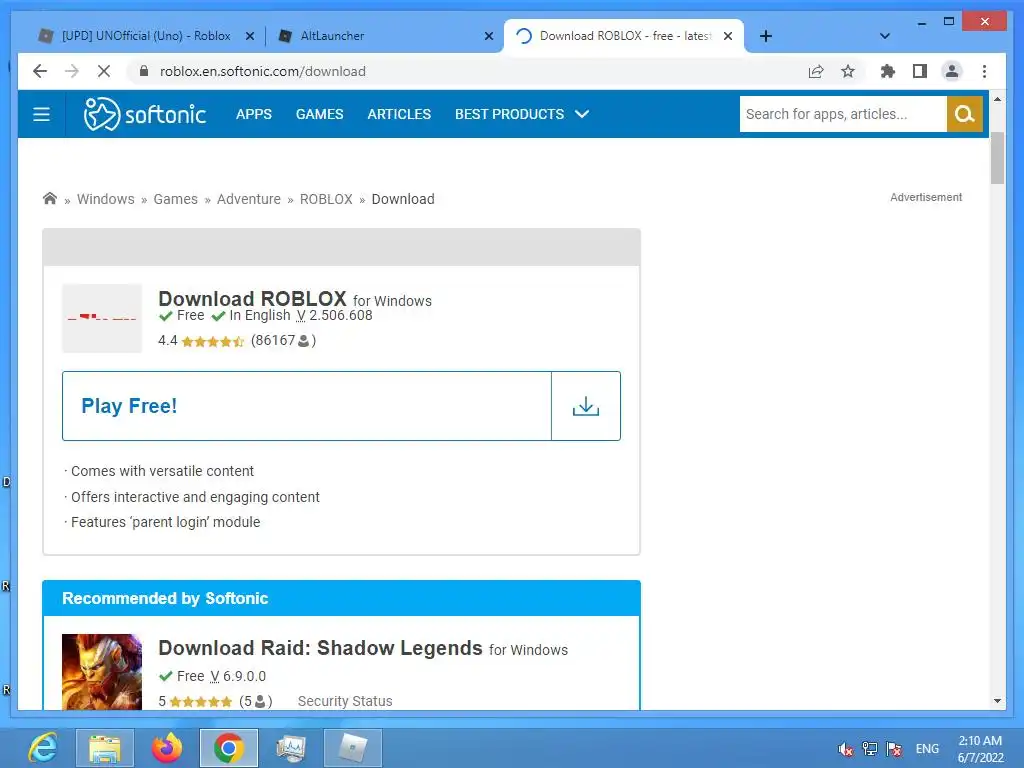Click the muted volume tray icon
The image size is (1024, 768).
coord(846,749)
